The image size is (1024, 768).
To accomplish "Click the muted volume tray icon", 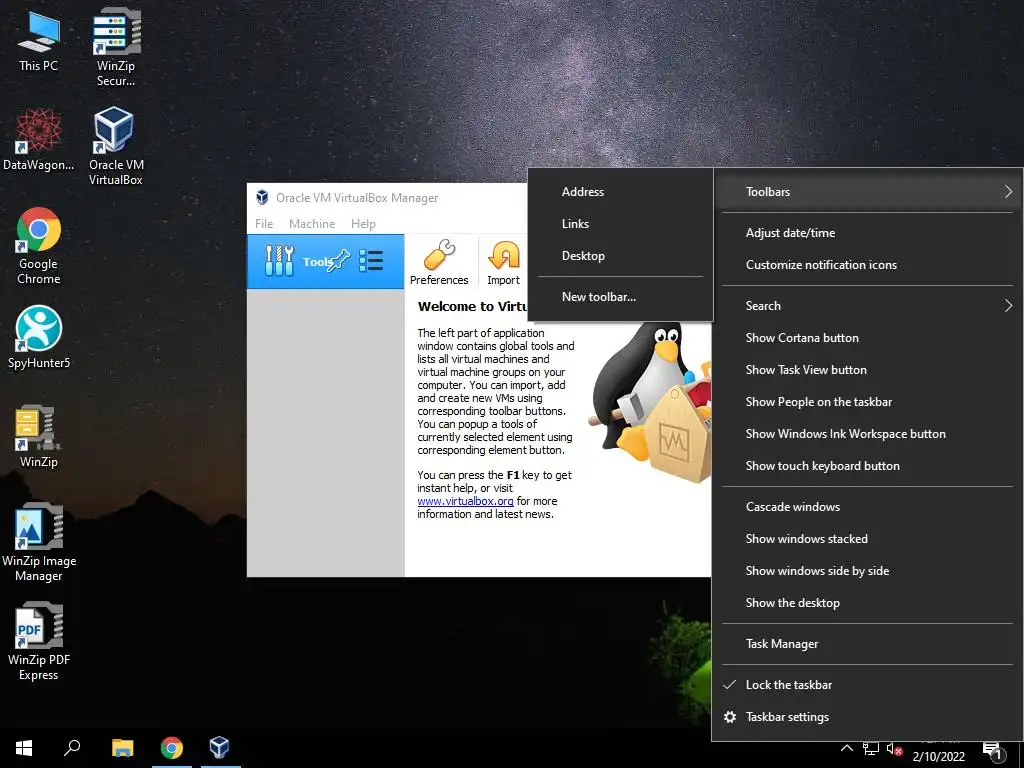I will click(895, 749).
